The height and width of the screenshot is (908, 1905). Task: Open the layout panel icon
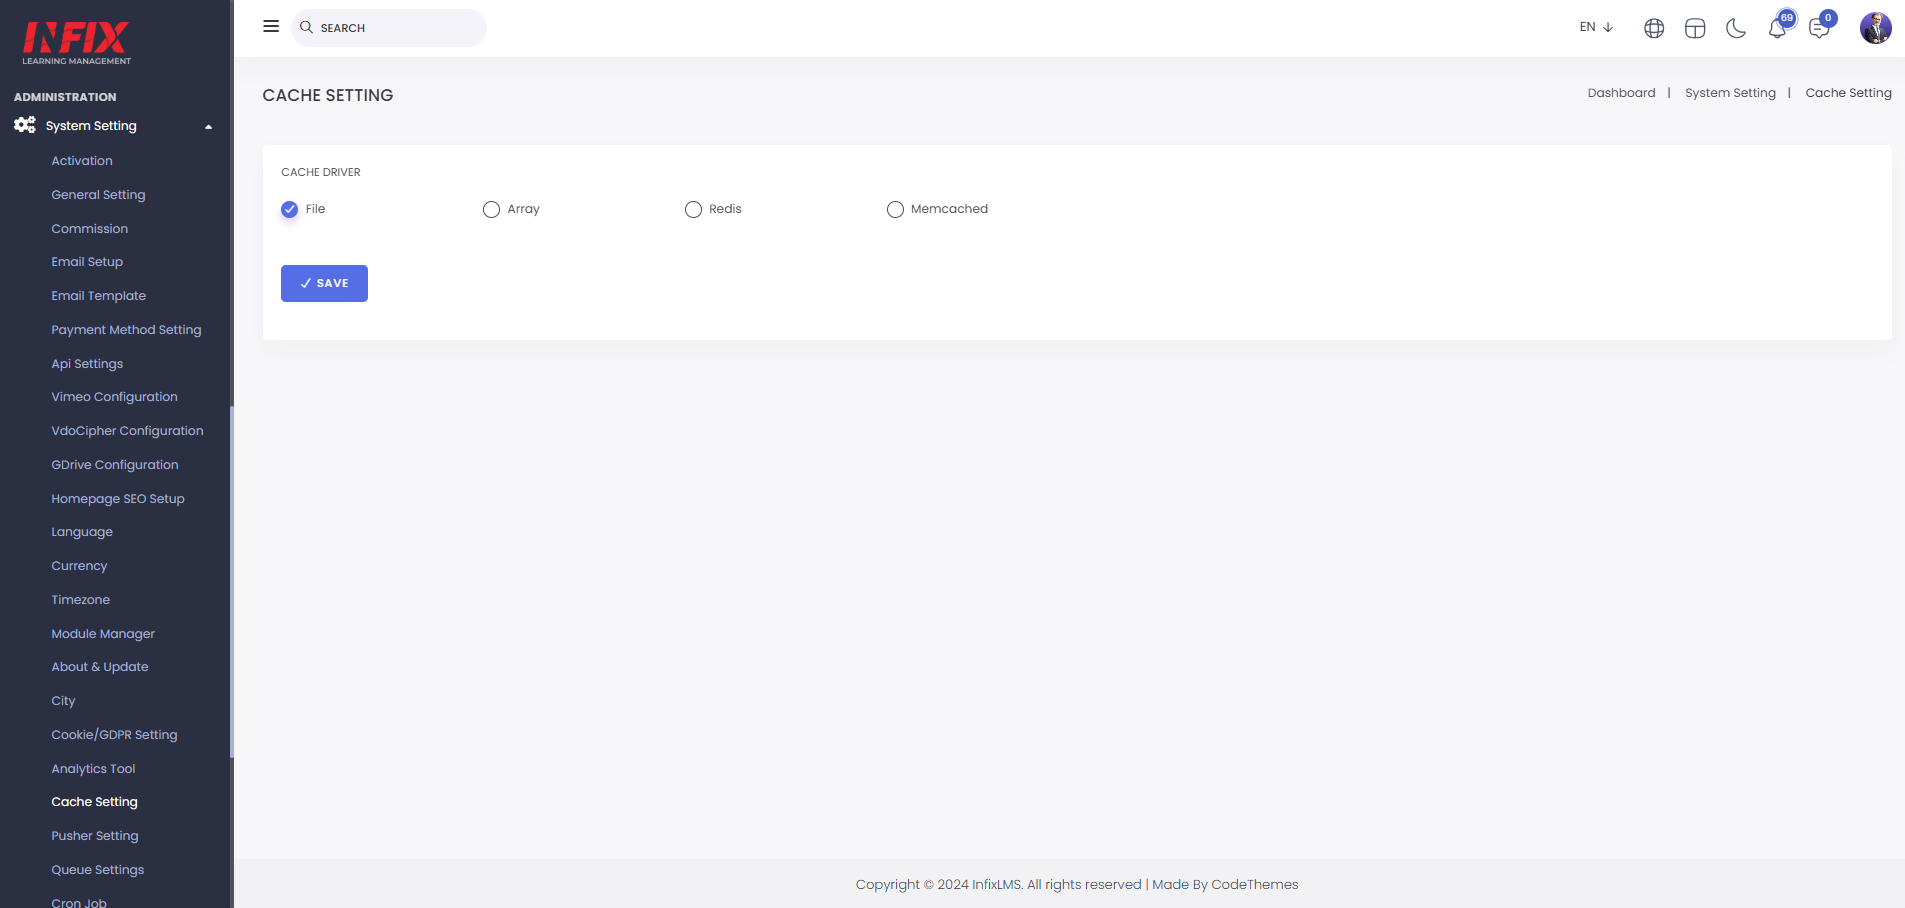(x=1695, y=28)
